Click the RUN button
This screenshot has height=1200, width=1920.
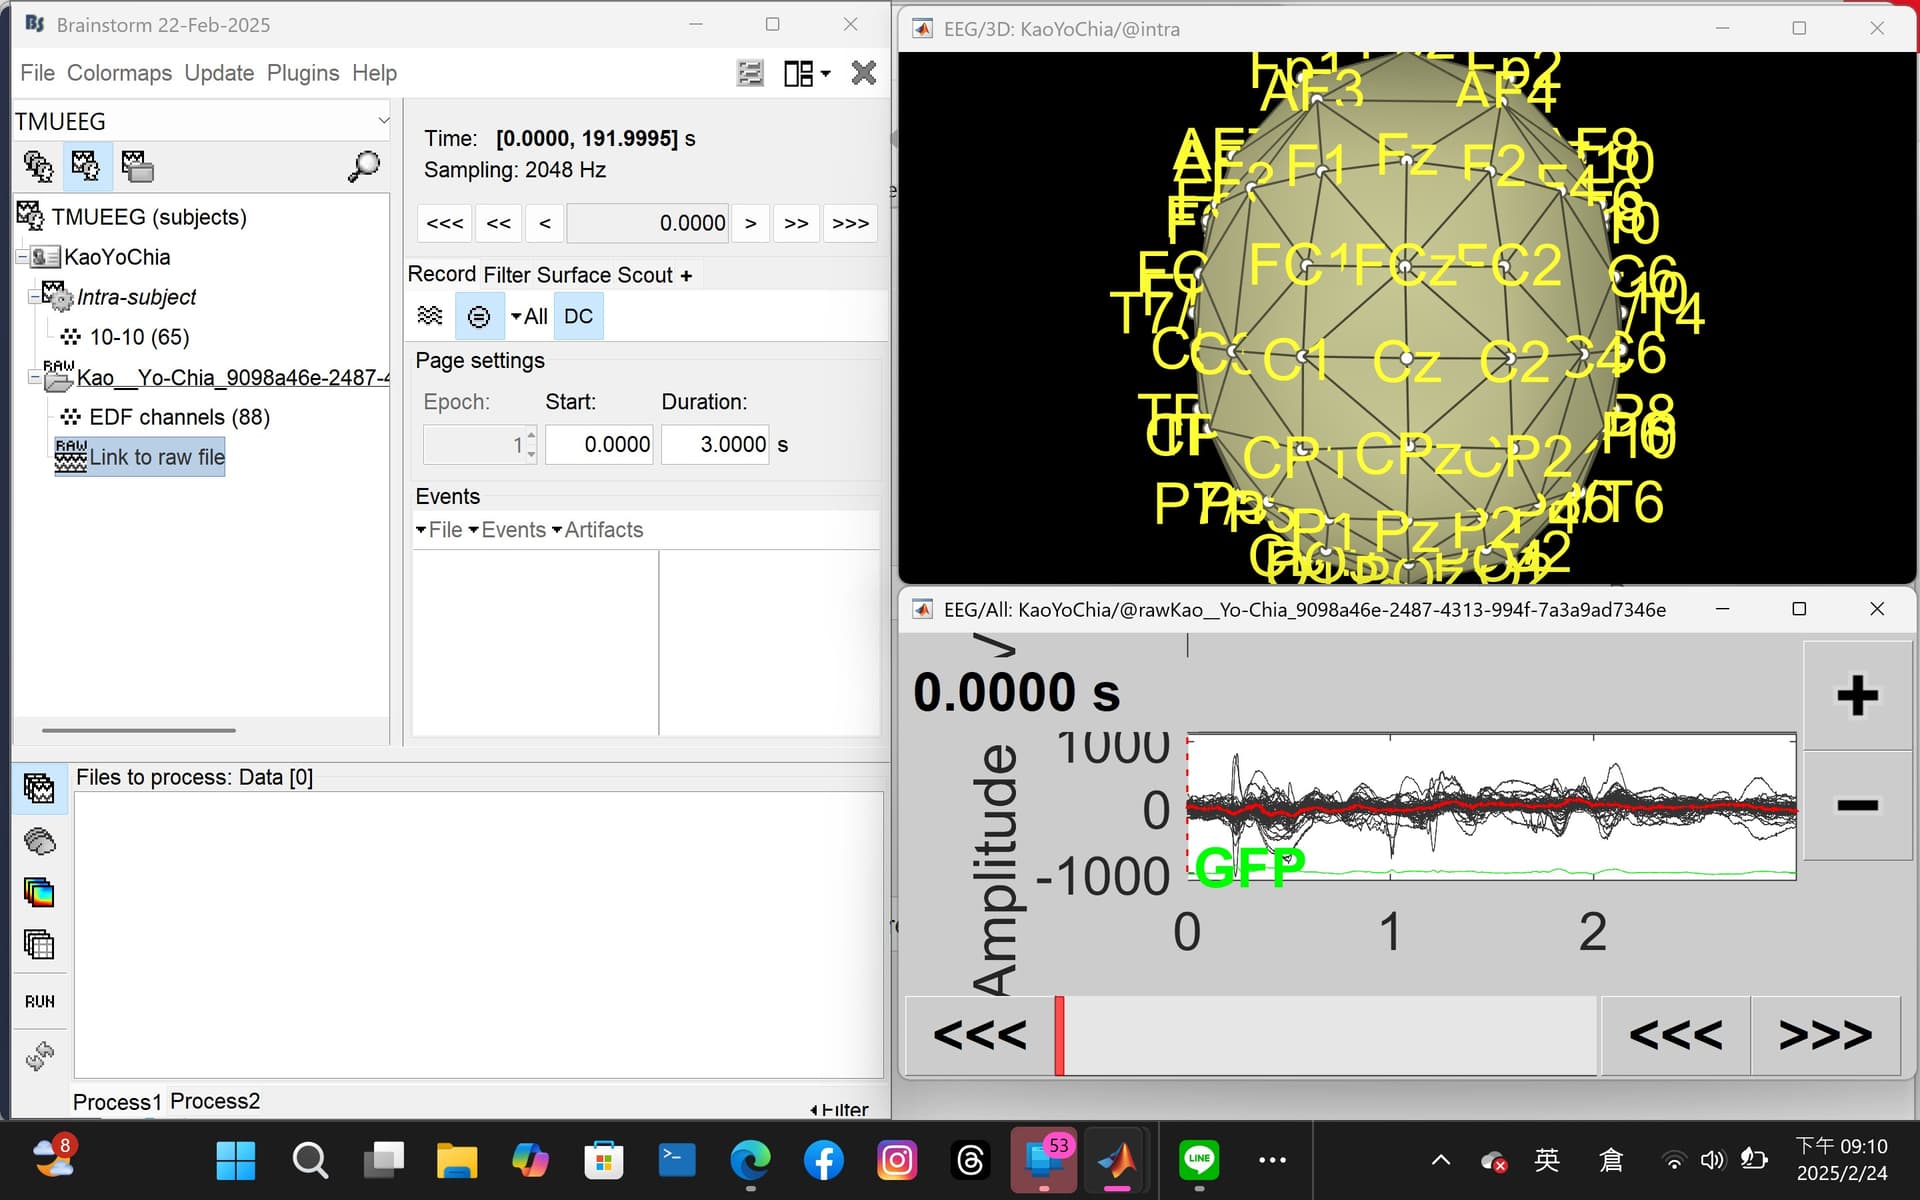click(40, 1001)
